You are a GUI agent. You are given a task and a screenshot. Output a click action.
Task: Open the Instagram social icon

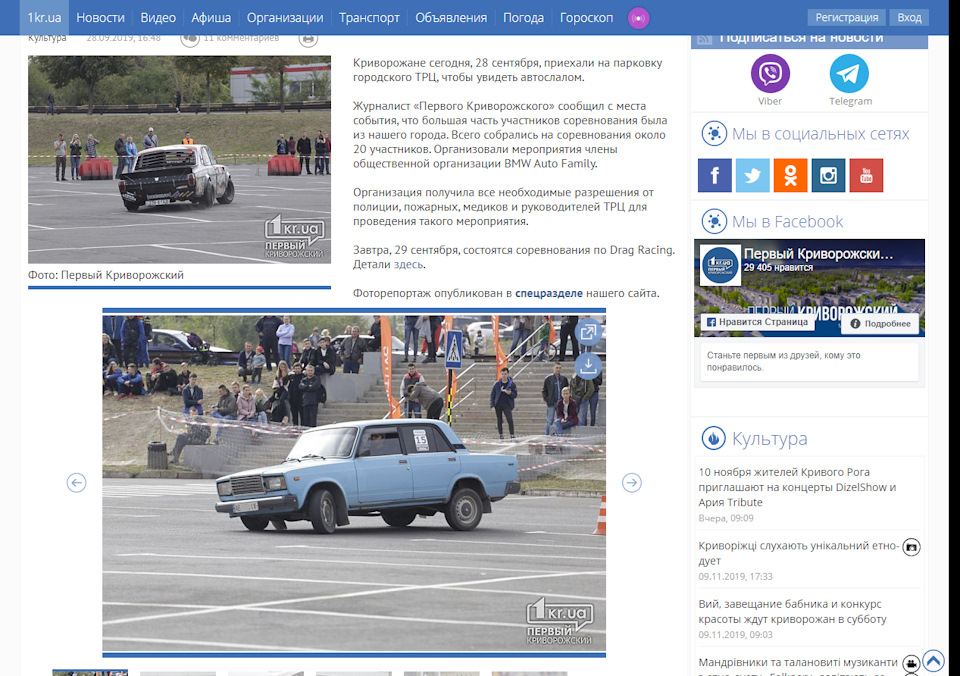click(x=828, y=175)
